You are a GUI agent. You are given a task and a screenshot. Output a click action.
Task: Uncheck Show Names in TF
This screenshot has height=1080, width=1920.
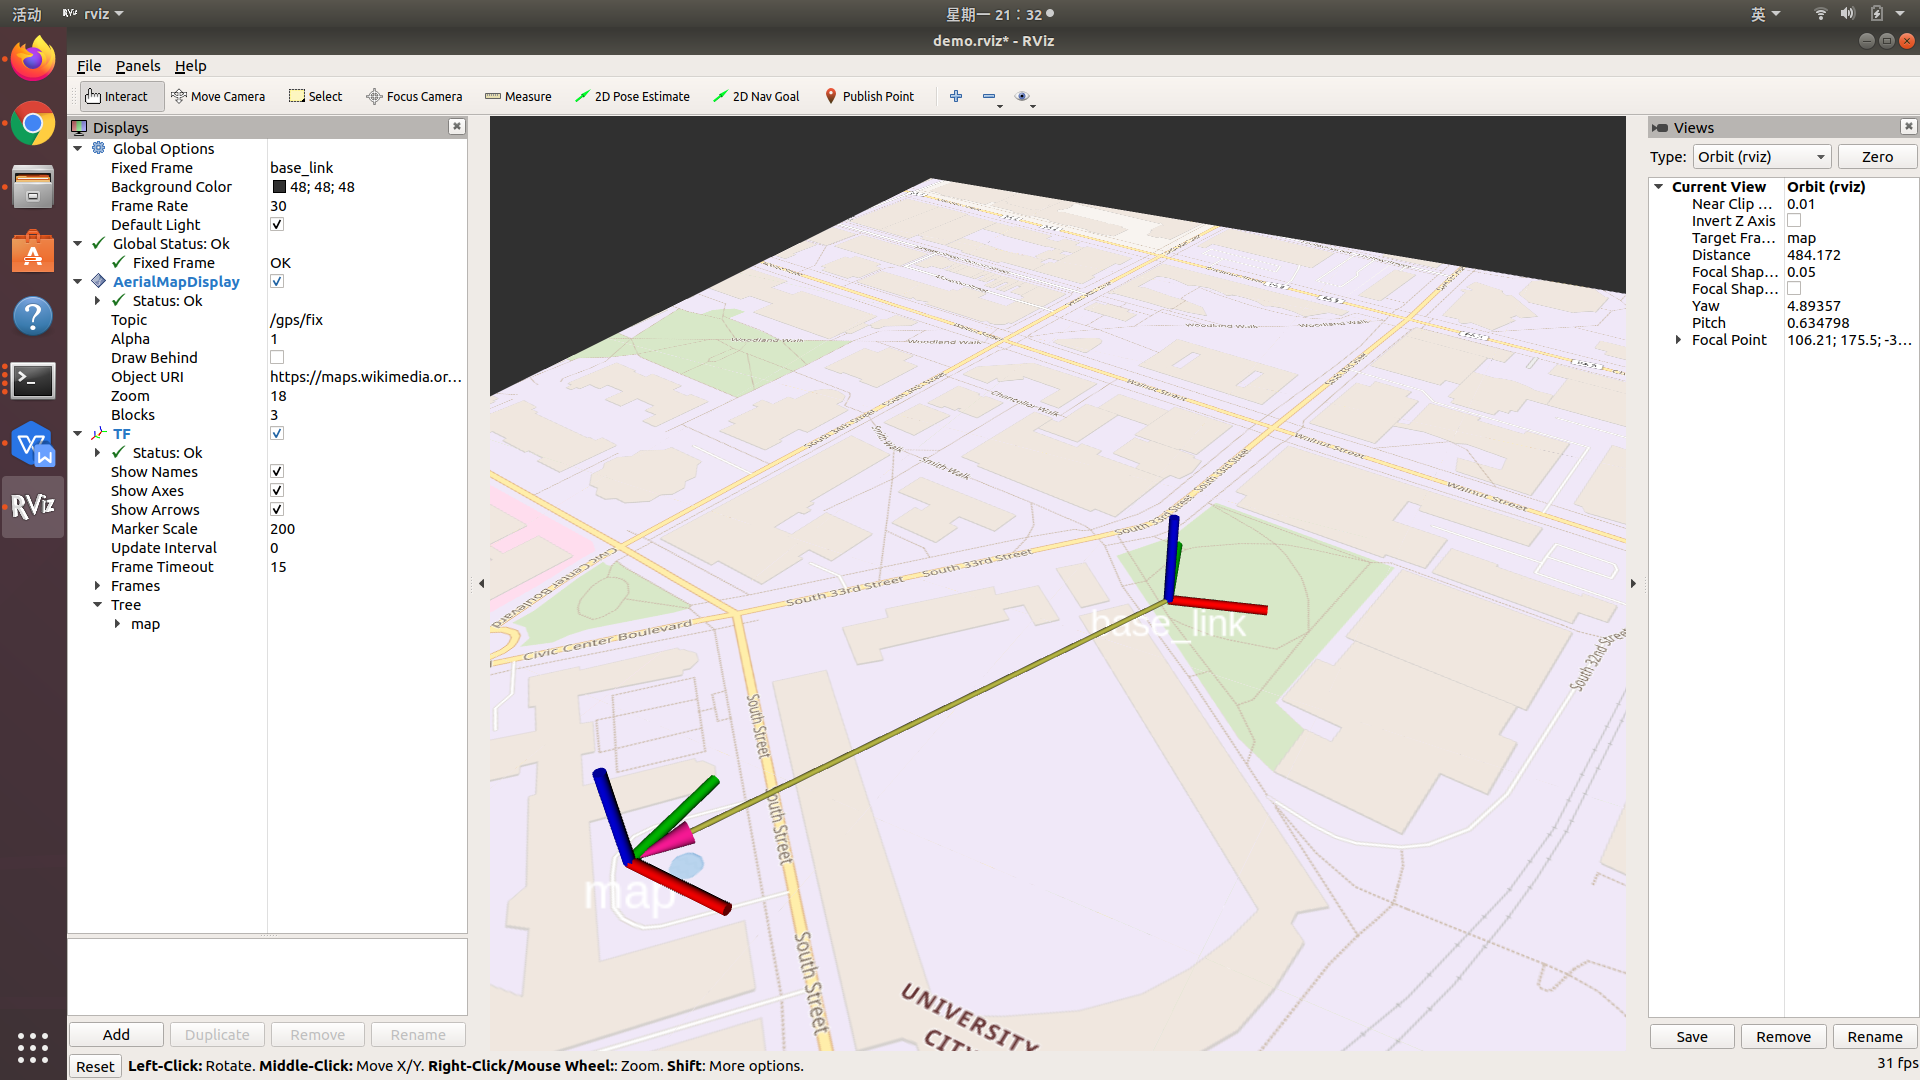(x=277, y=472)
